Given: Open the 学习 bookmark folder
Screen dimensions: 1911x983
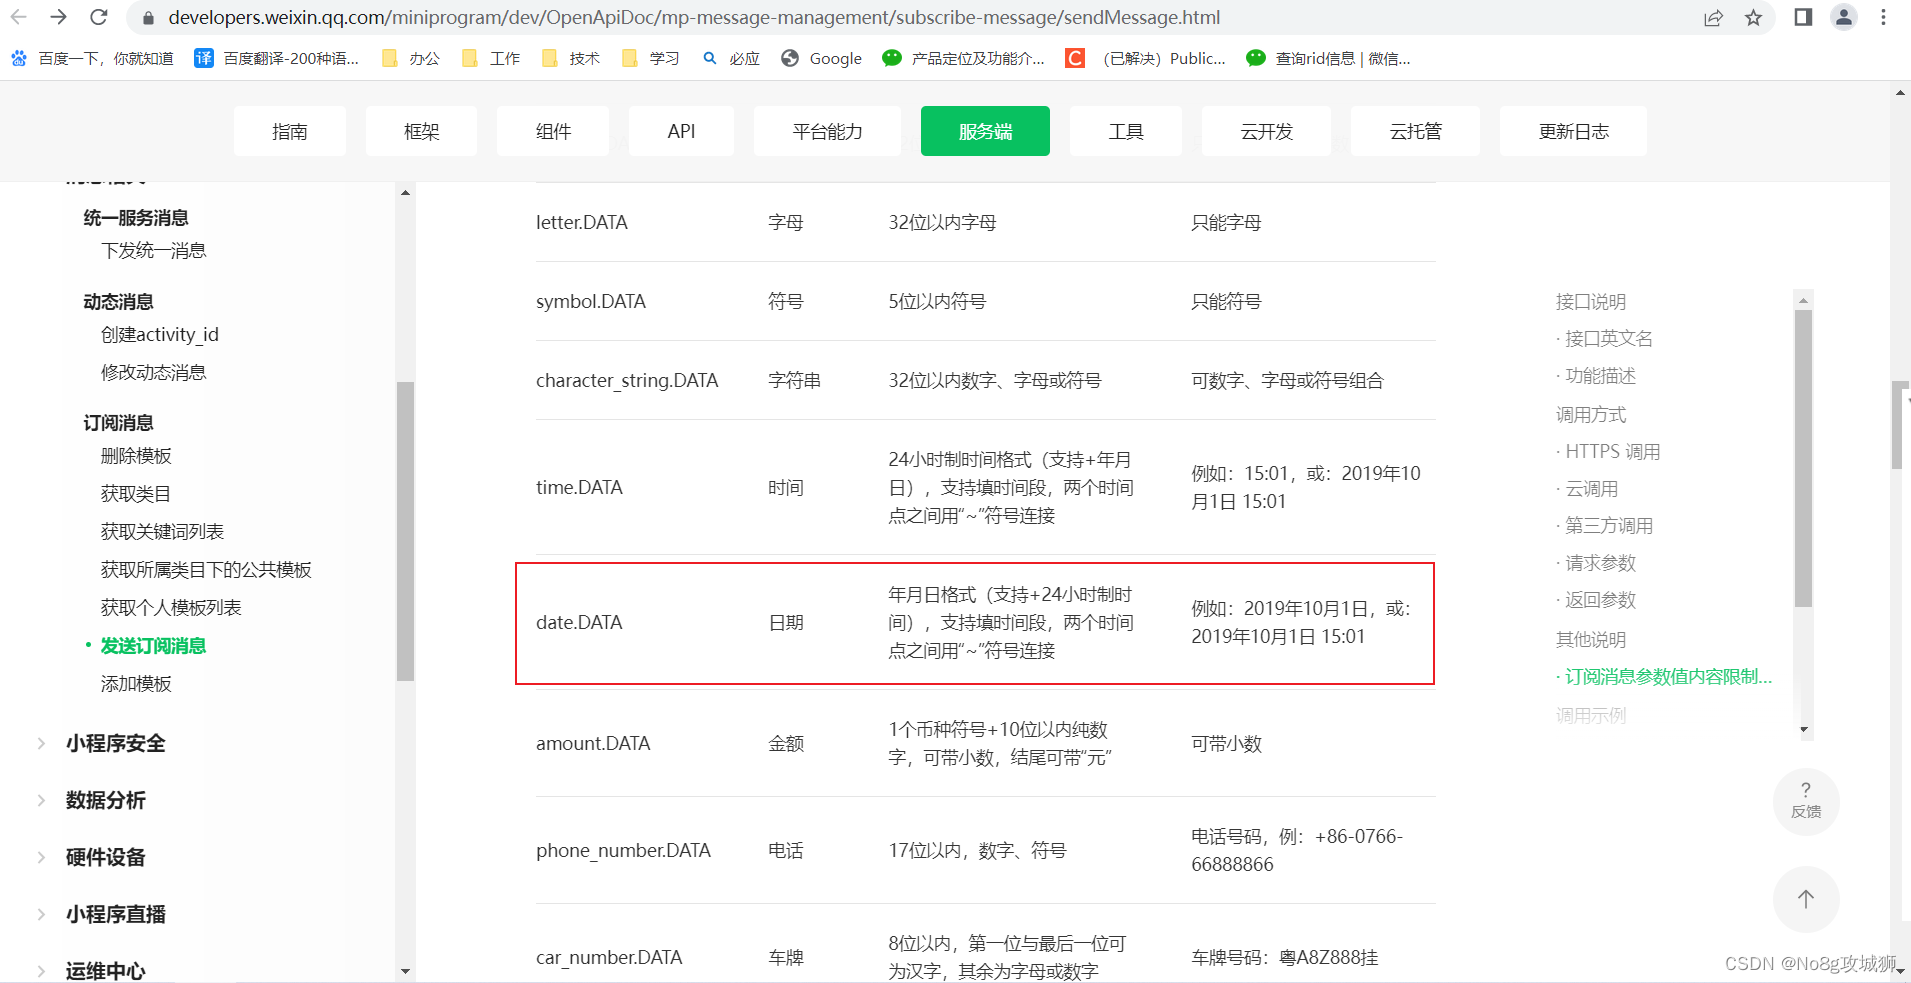Looking at the screenshot, I should coord(651,58).
